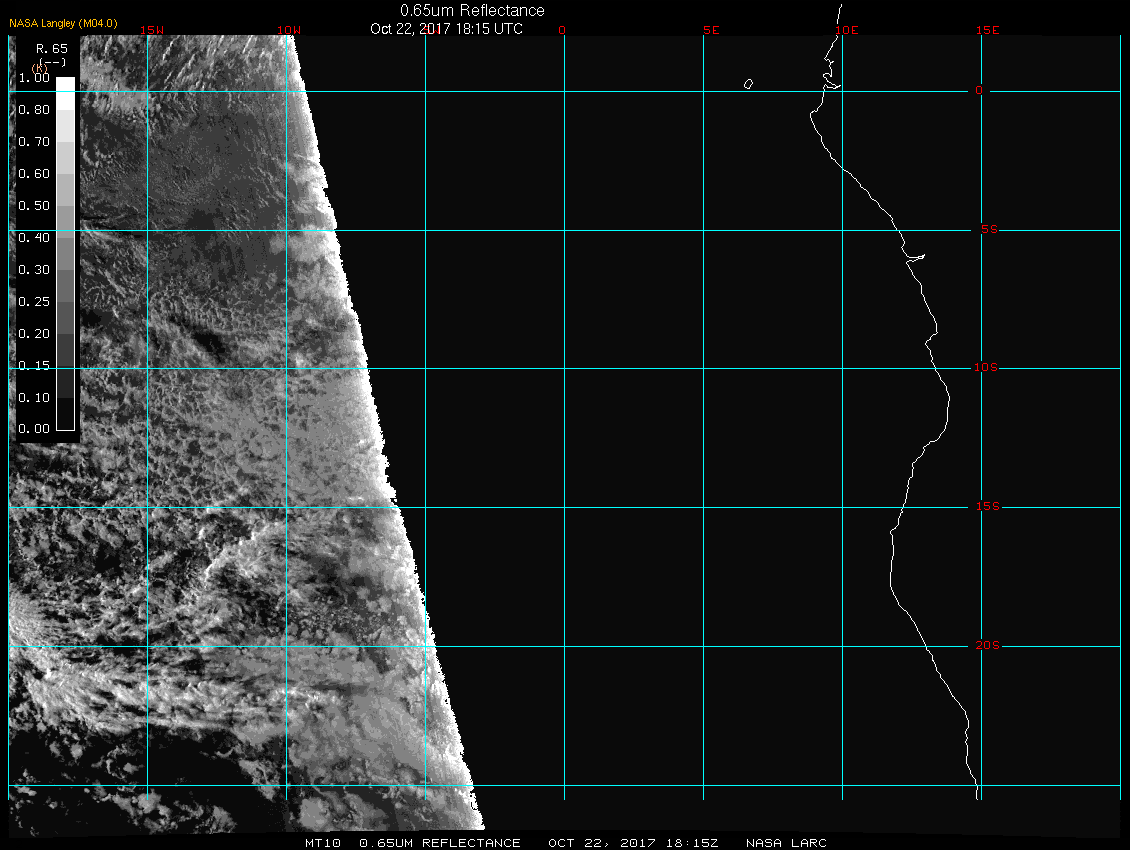Click the NASA LARC footer text
Screen dimensions: 1130x850
(787, 843)
